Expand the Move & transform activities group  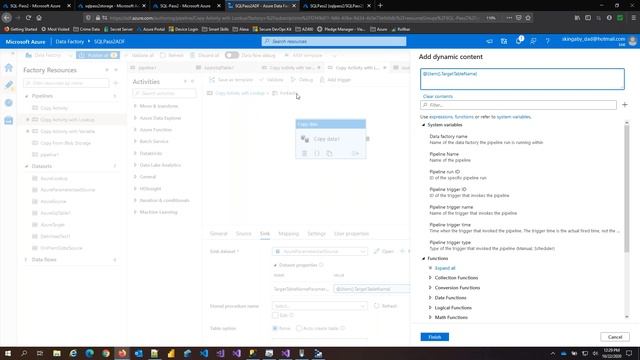[x=135, y=106]
